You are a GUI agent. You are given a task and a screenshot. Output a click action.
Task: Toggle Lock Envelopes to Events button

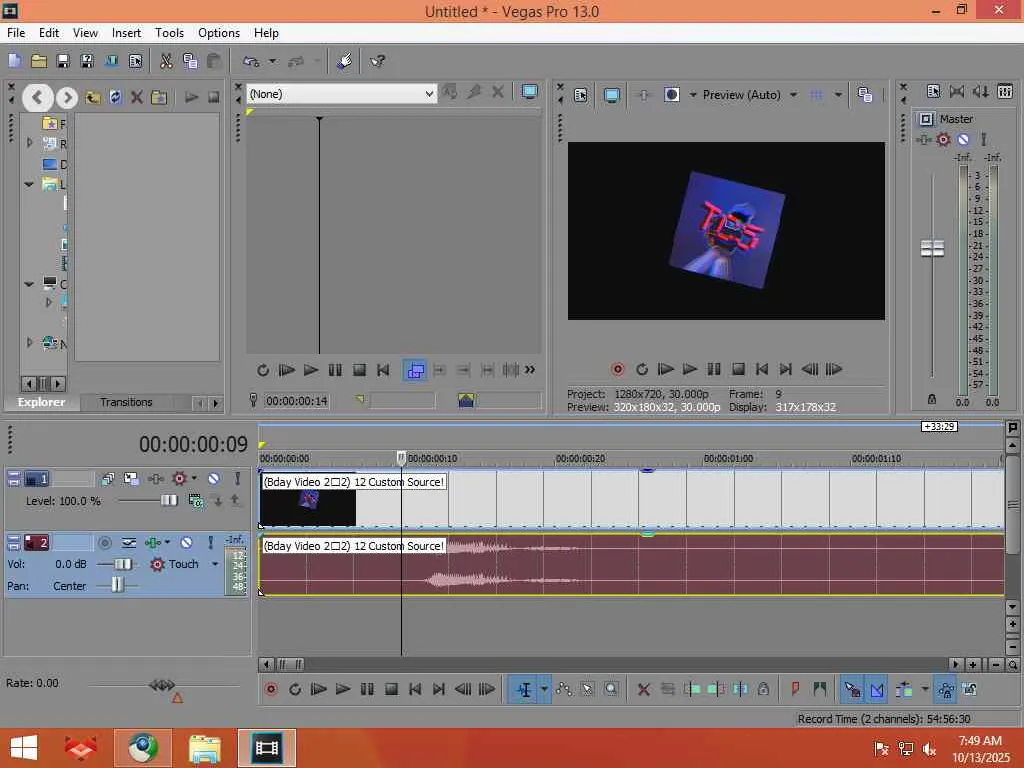pyautogui.click(x=946, y=690)
